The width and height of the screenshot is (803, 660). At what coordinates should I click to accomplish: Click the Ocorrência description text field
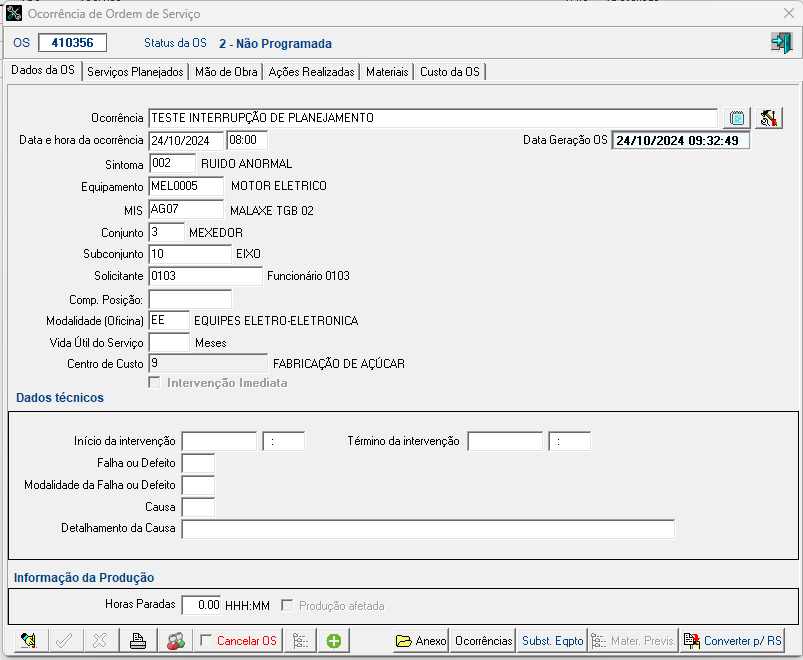point(433,118)
